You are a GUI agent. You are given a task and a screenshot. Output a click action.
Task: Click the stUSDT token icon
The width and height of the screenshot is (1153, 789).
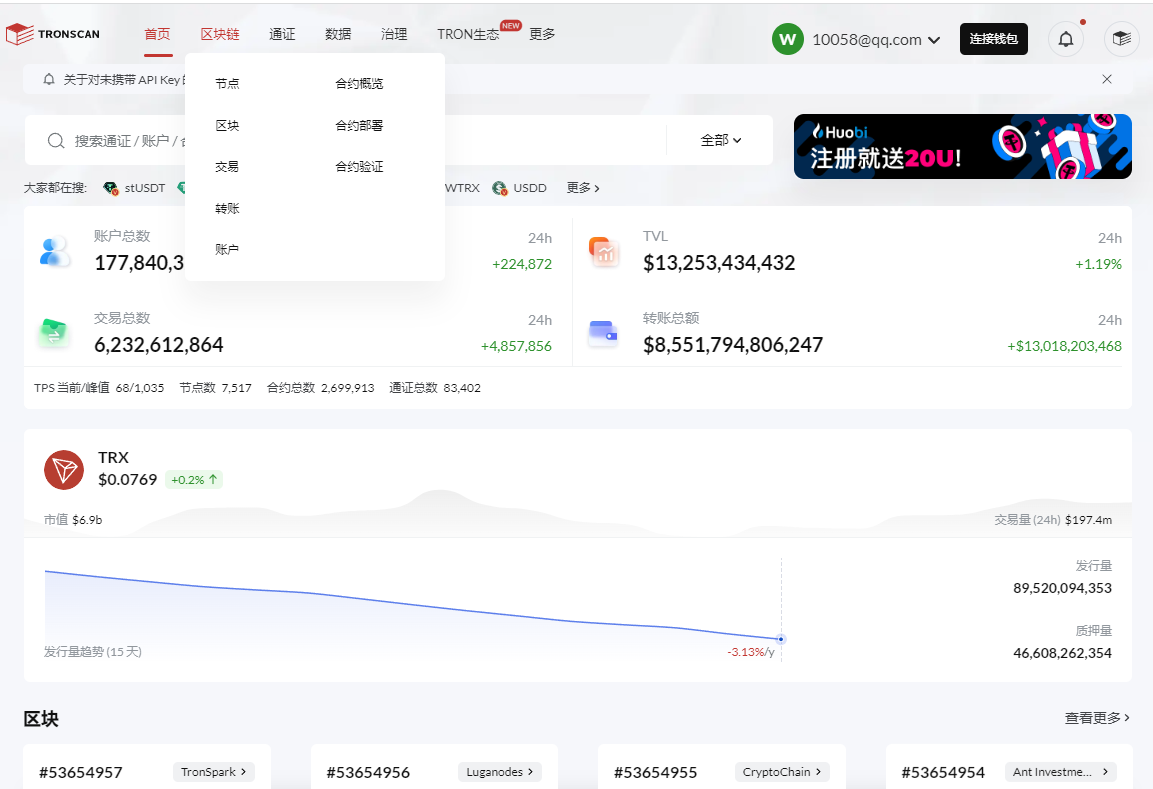click(x=110, y=188)
